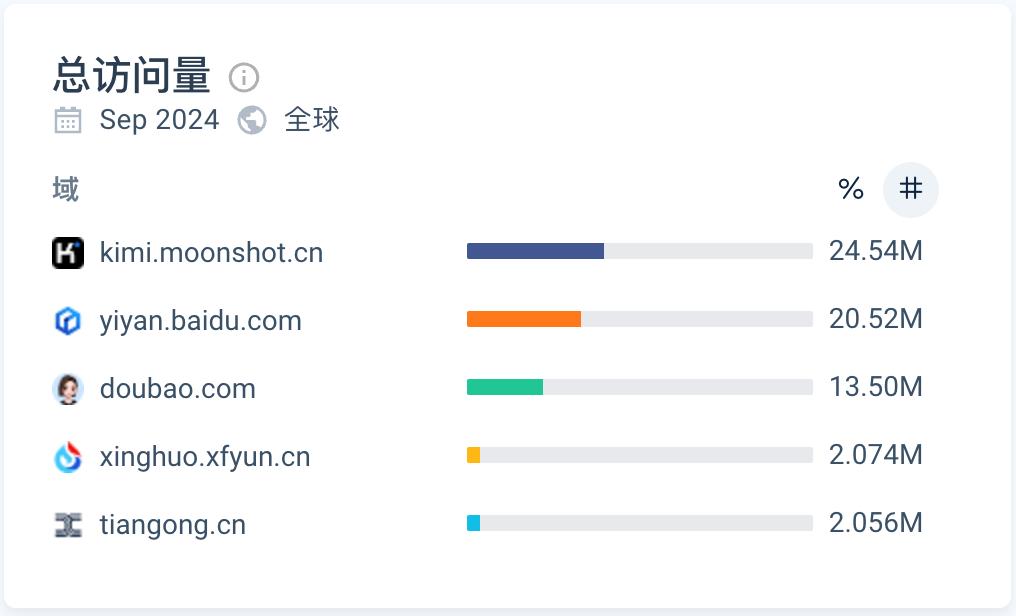Open kimi.moonshot.cn domain link
This screenshot has width=1016, height=616.
[211, 253]
